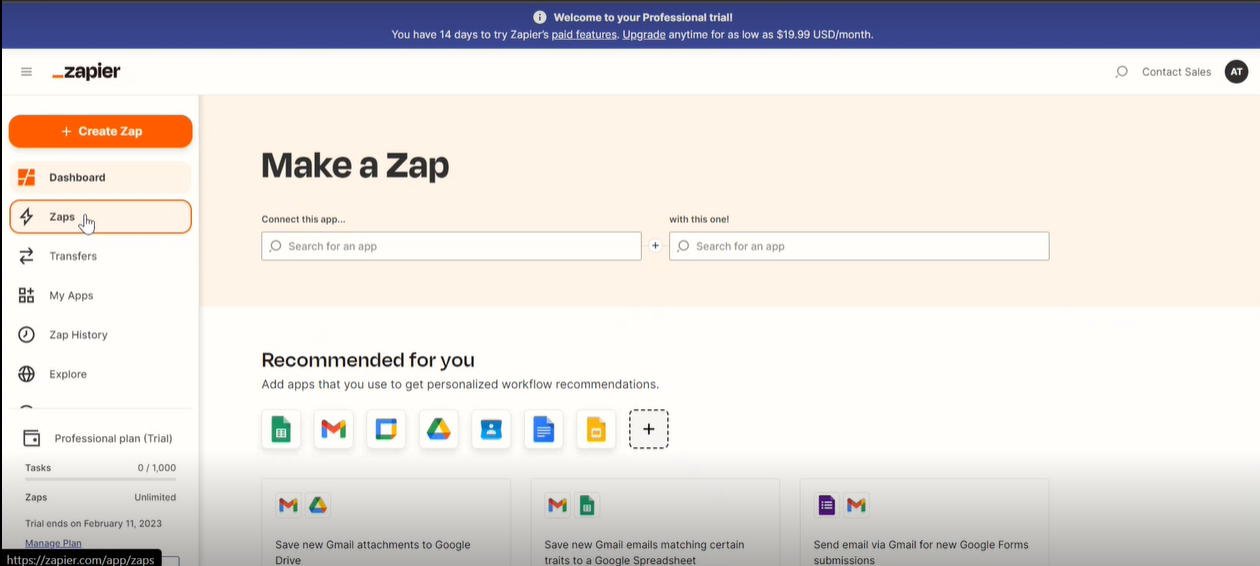The image size is (1260, 566).
Task: Click the 'Recommended for you' heading
Action: (x=368, y=360)
